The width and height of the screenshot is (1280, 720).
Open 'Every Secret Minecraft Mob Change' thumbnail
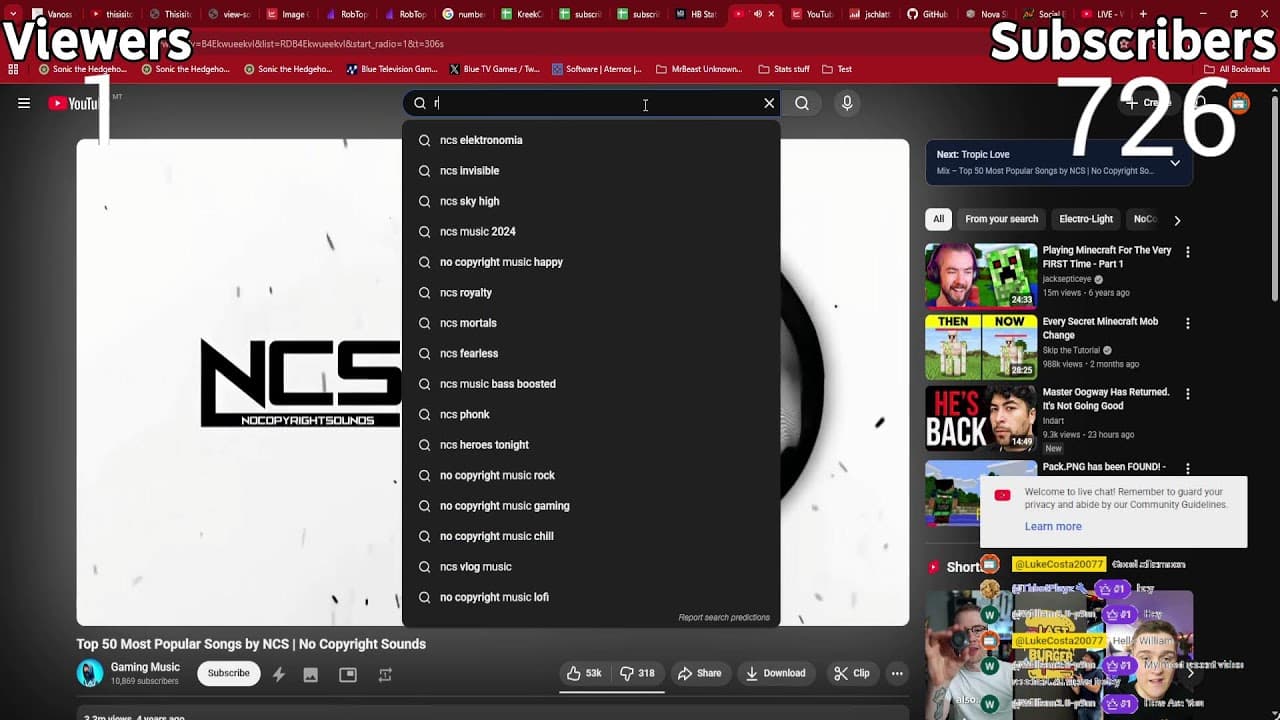(981, 346)
